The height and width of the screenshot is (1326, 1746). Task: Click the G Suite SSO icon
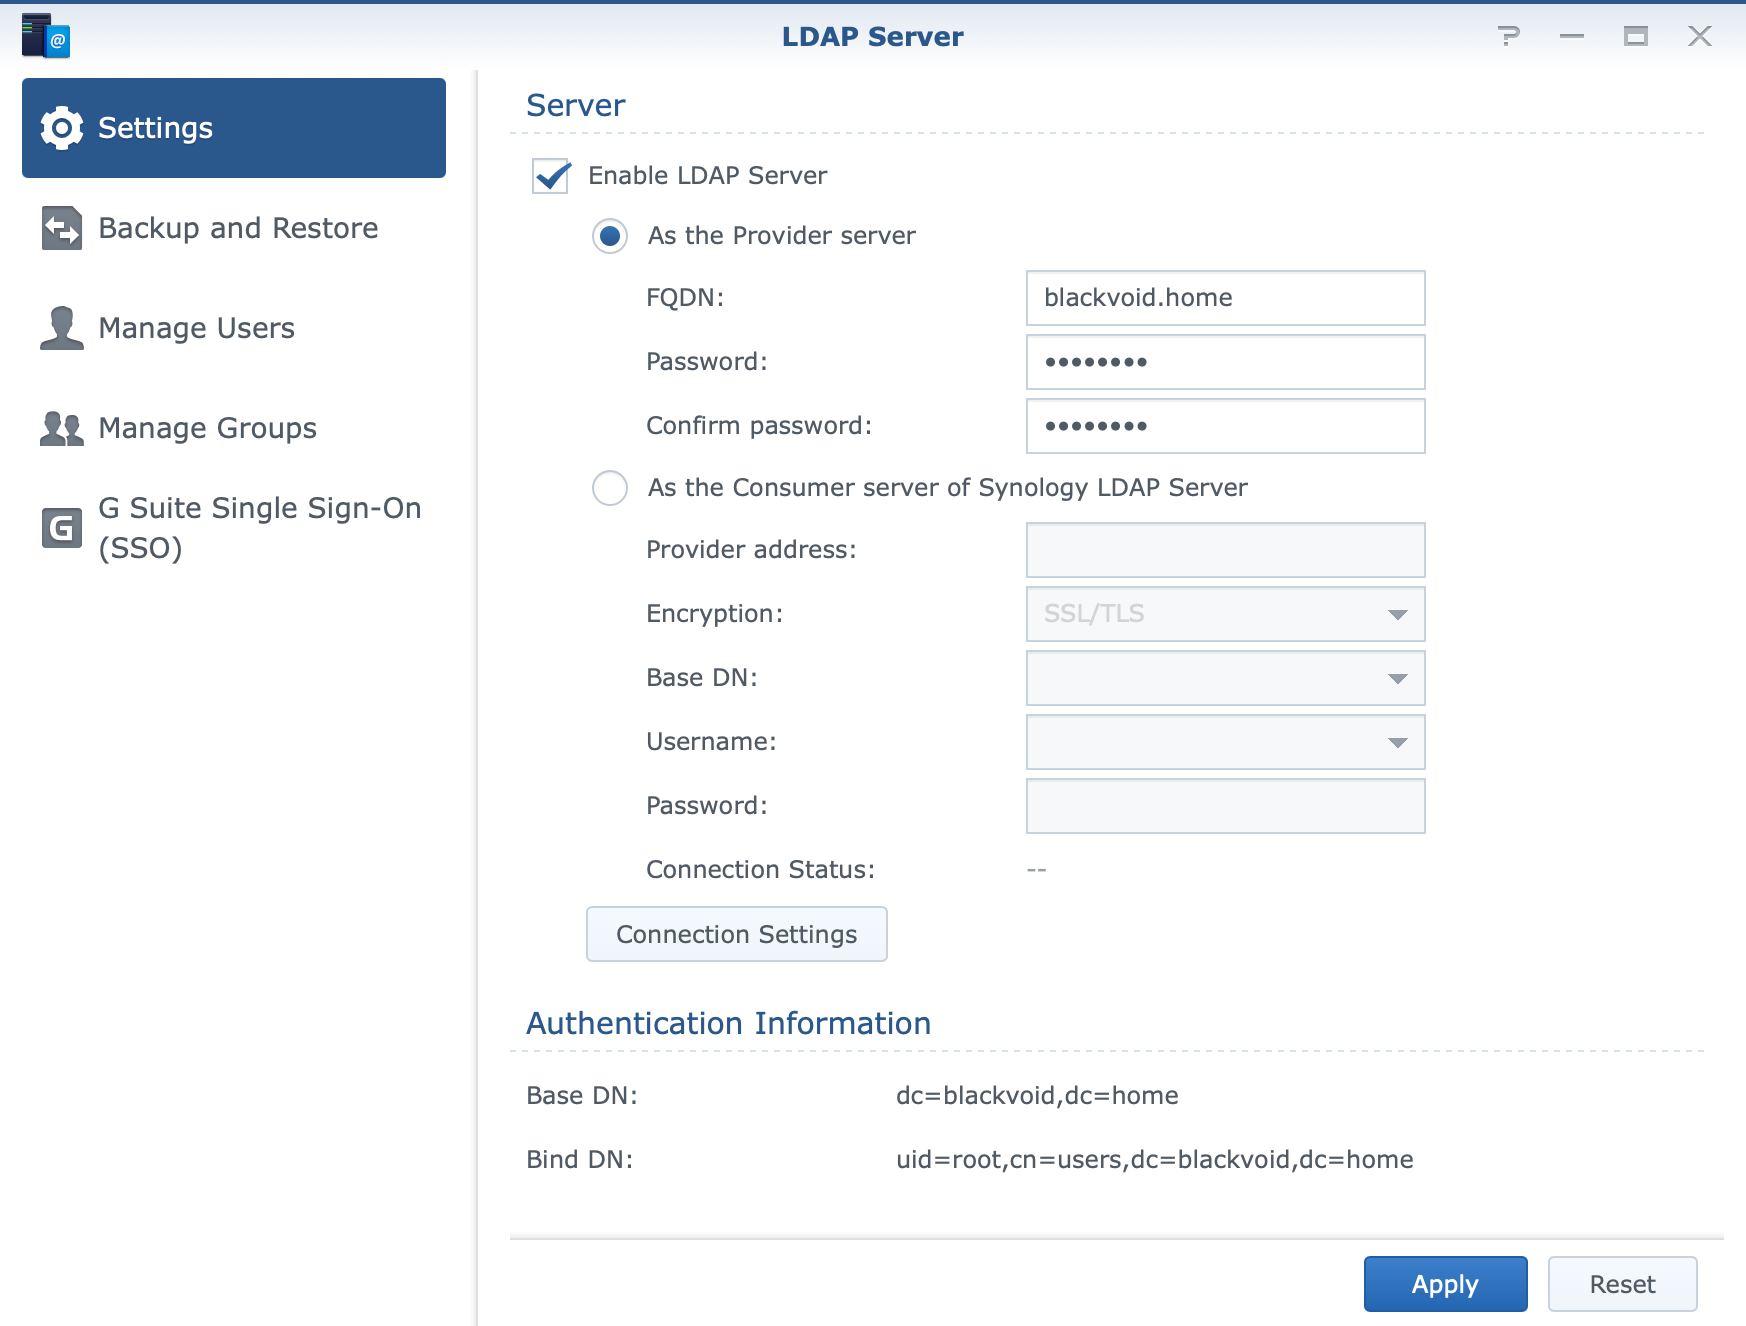pyautogui.click(x=62, y=528)
